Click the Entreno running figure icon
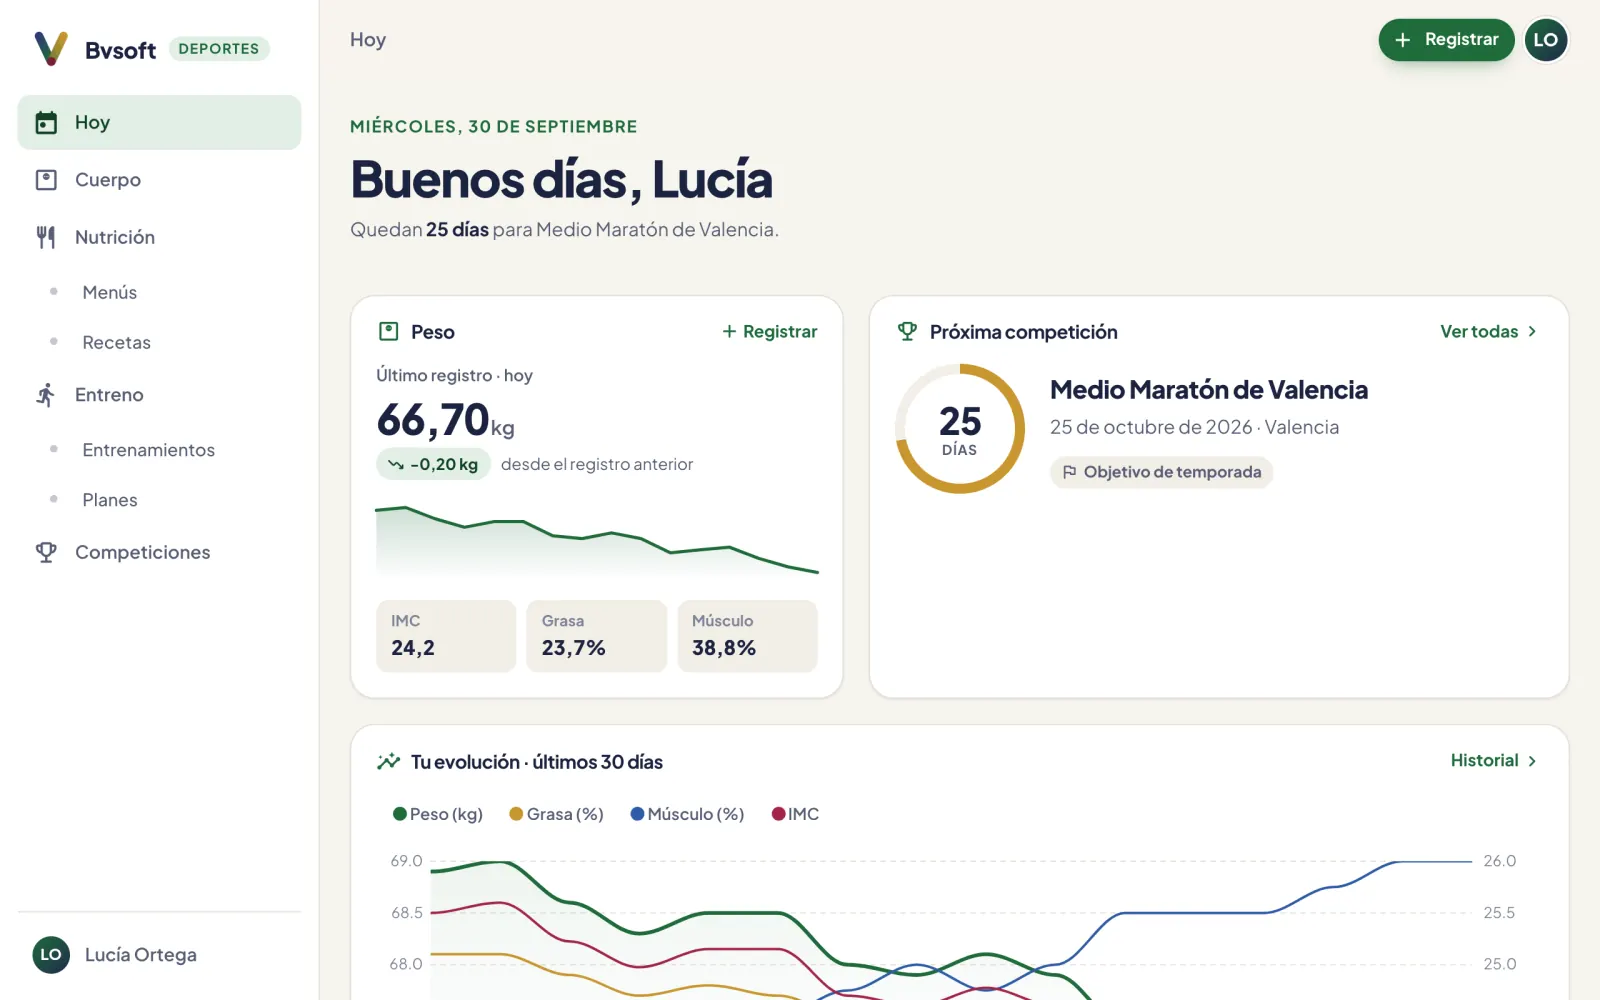The width and height of the screenshot is (1600, 1000). [x=46, y=395]
